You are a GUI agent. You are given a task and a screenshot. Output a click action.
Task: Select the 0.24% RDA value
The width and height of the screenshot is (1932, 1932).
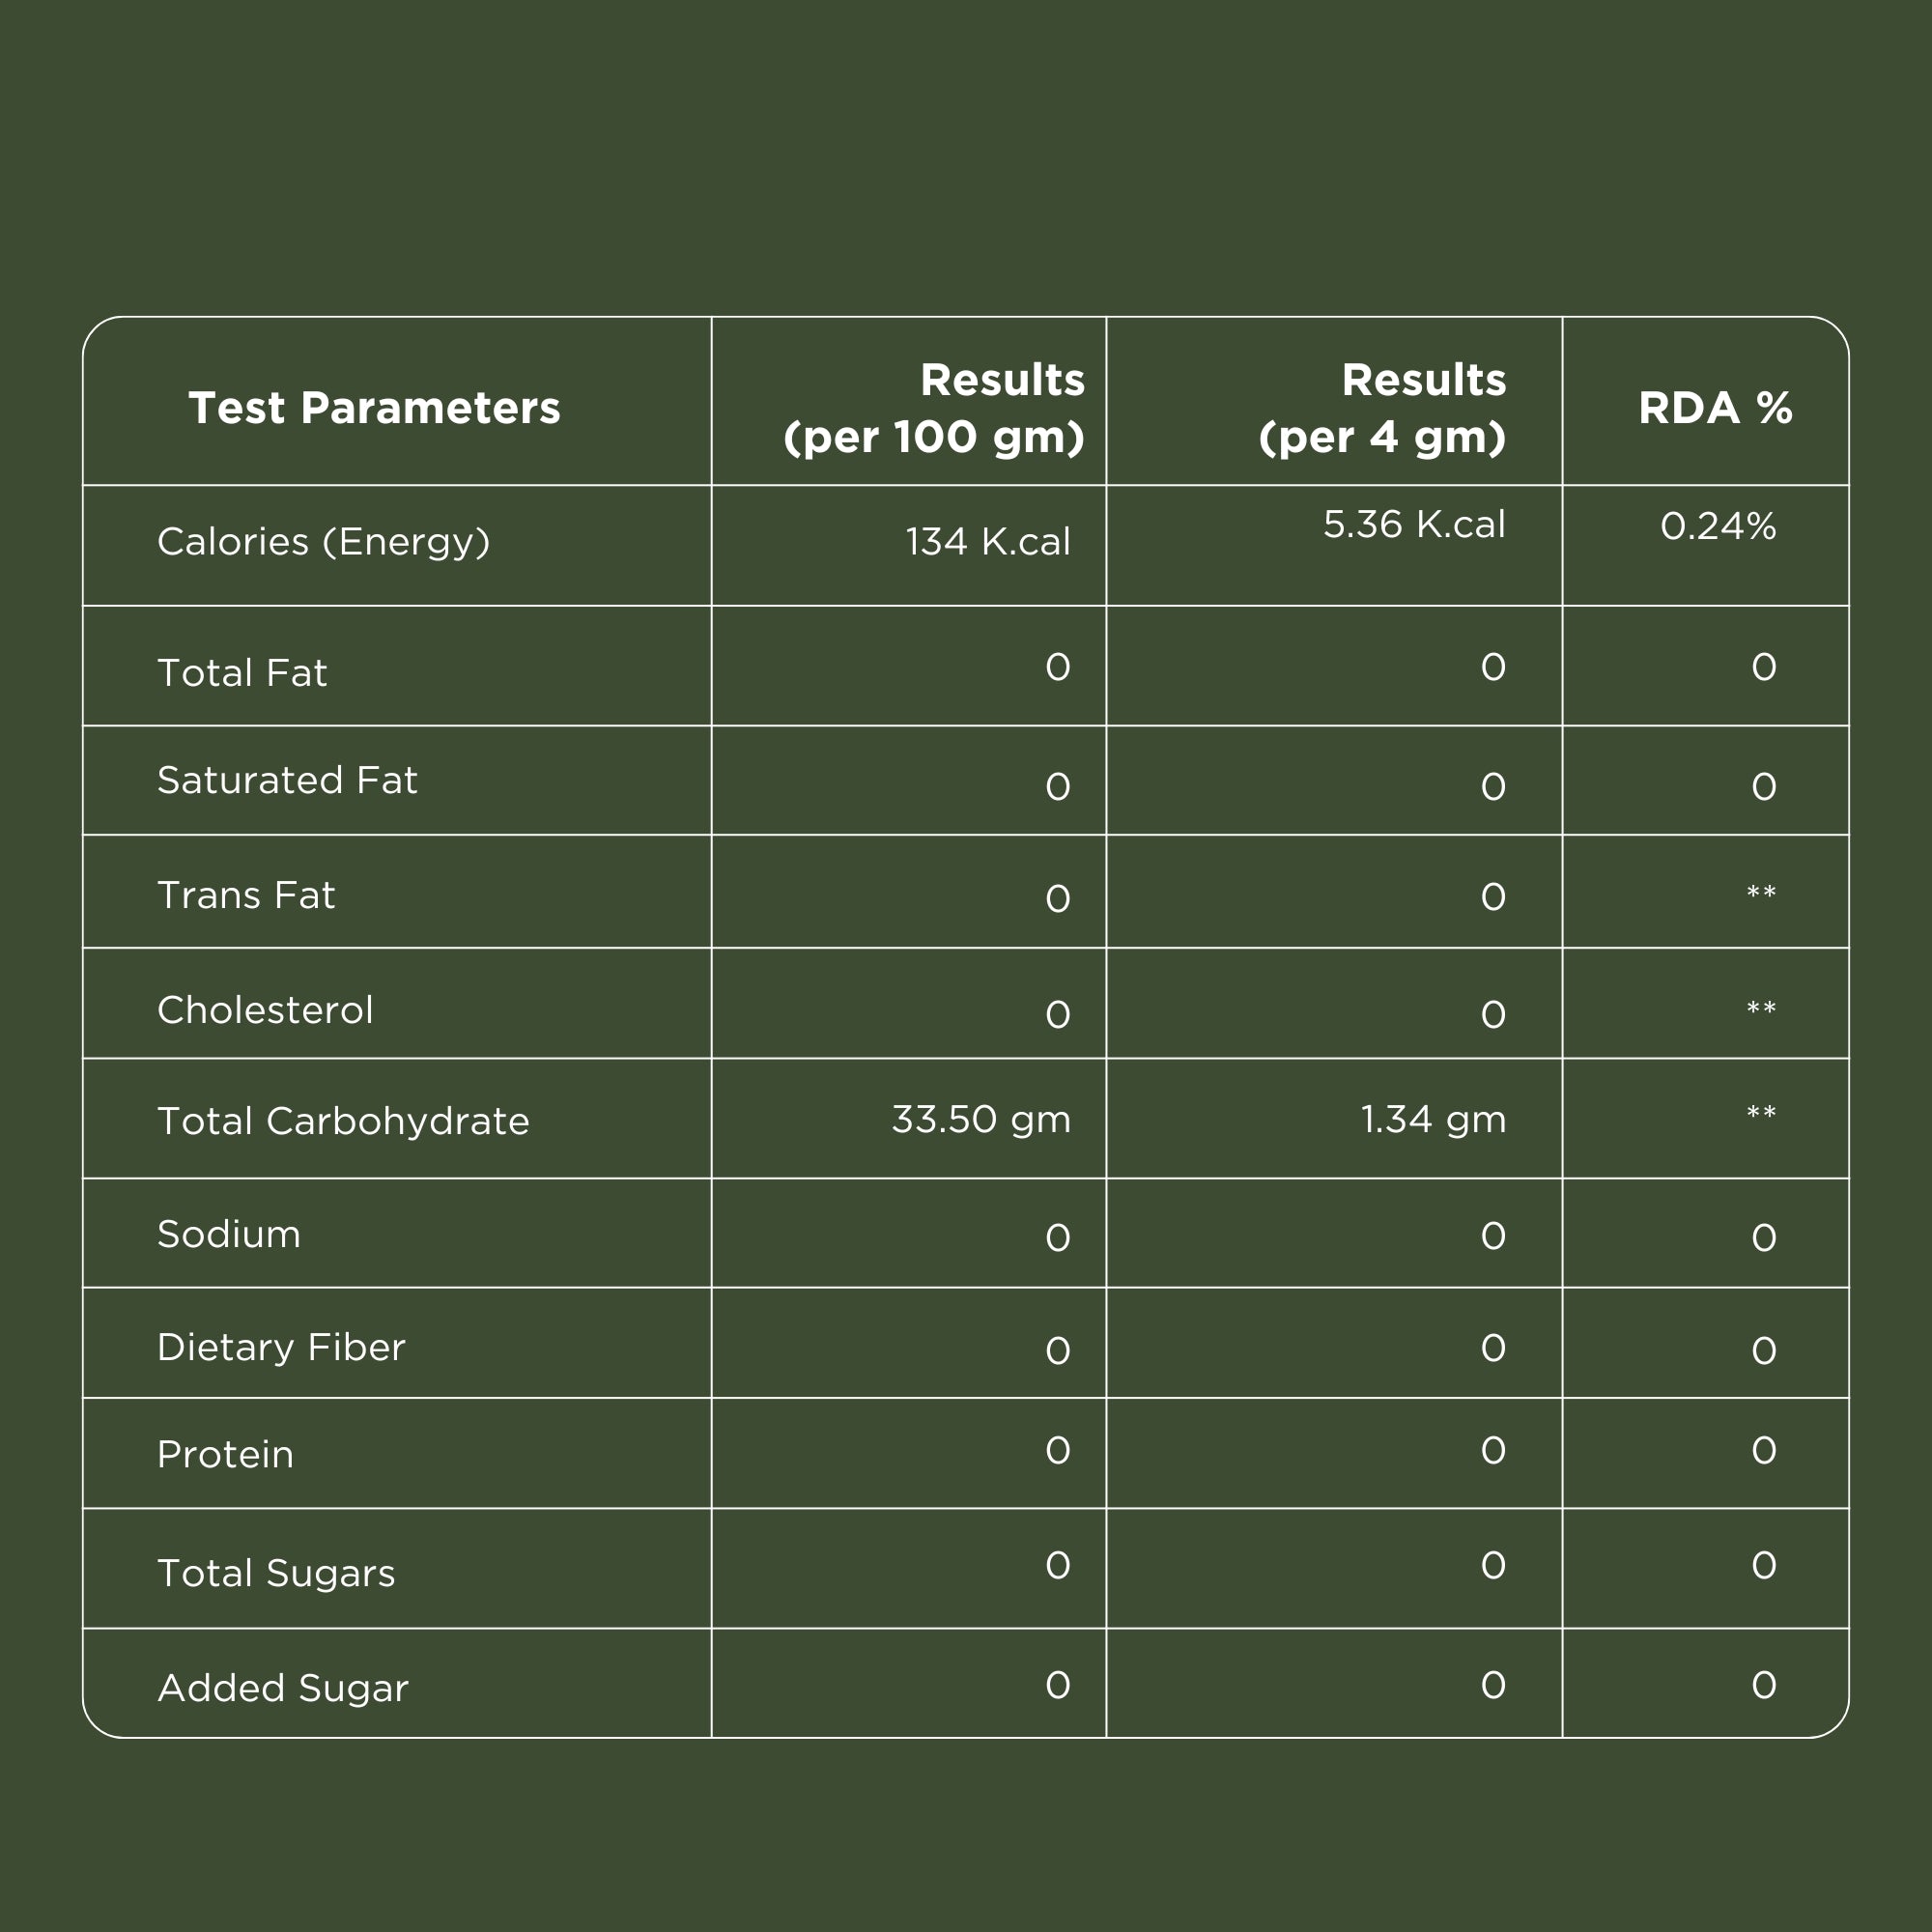point(1717,526)
